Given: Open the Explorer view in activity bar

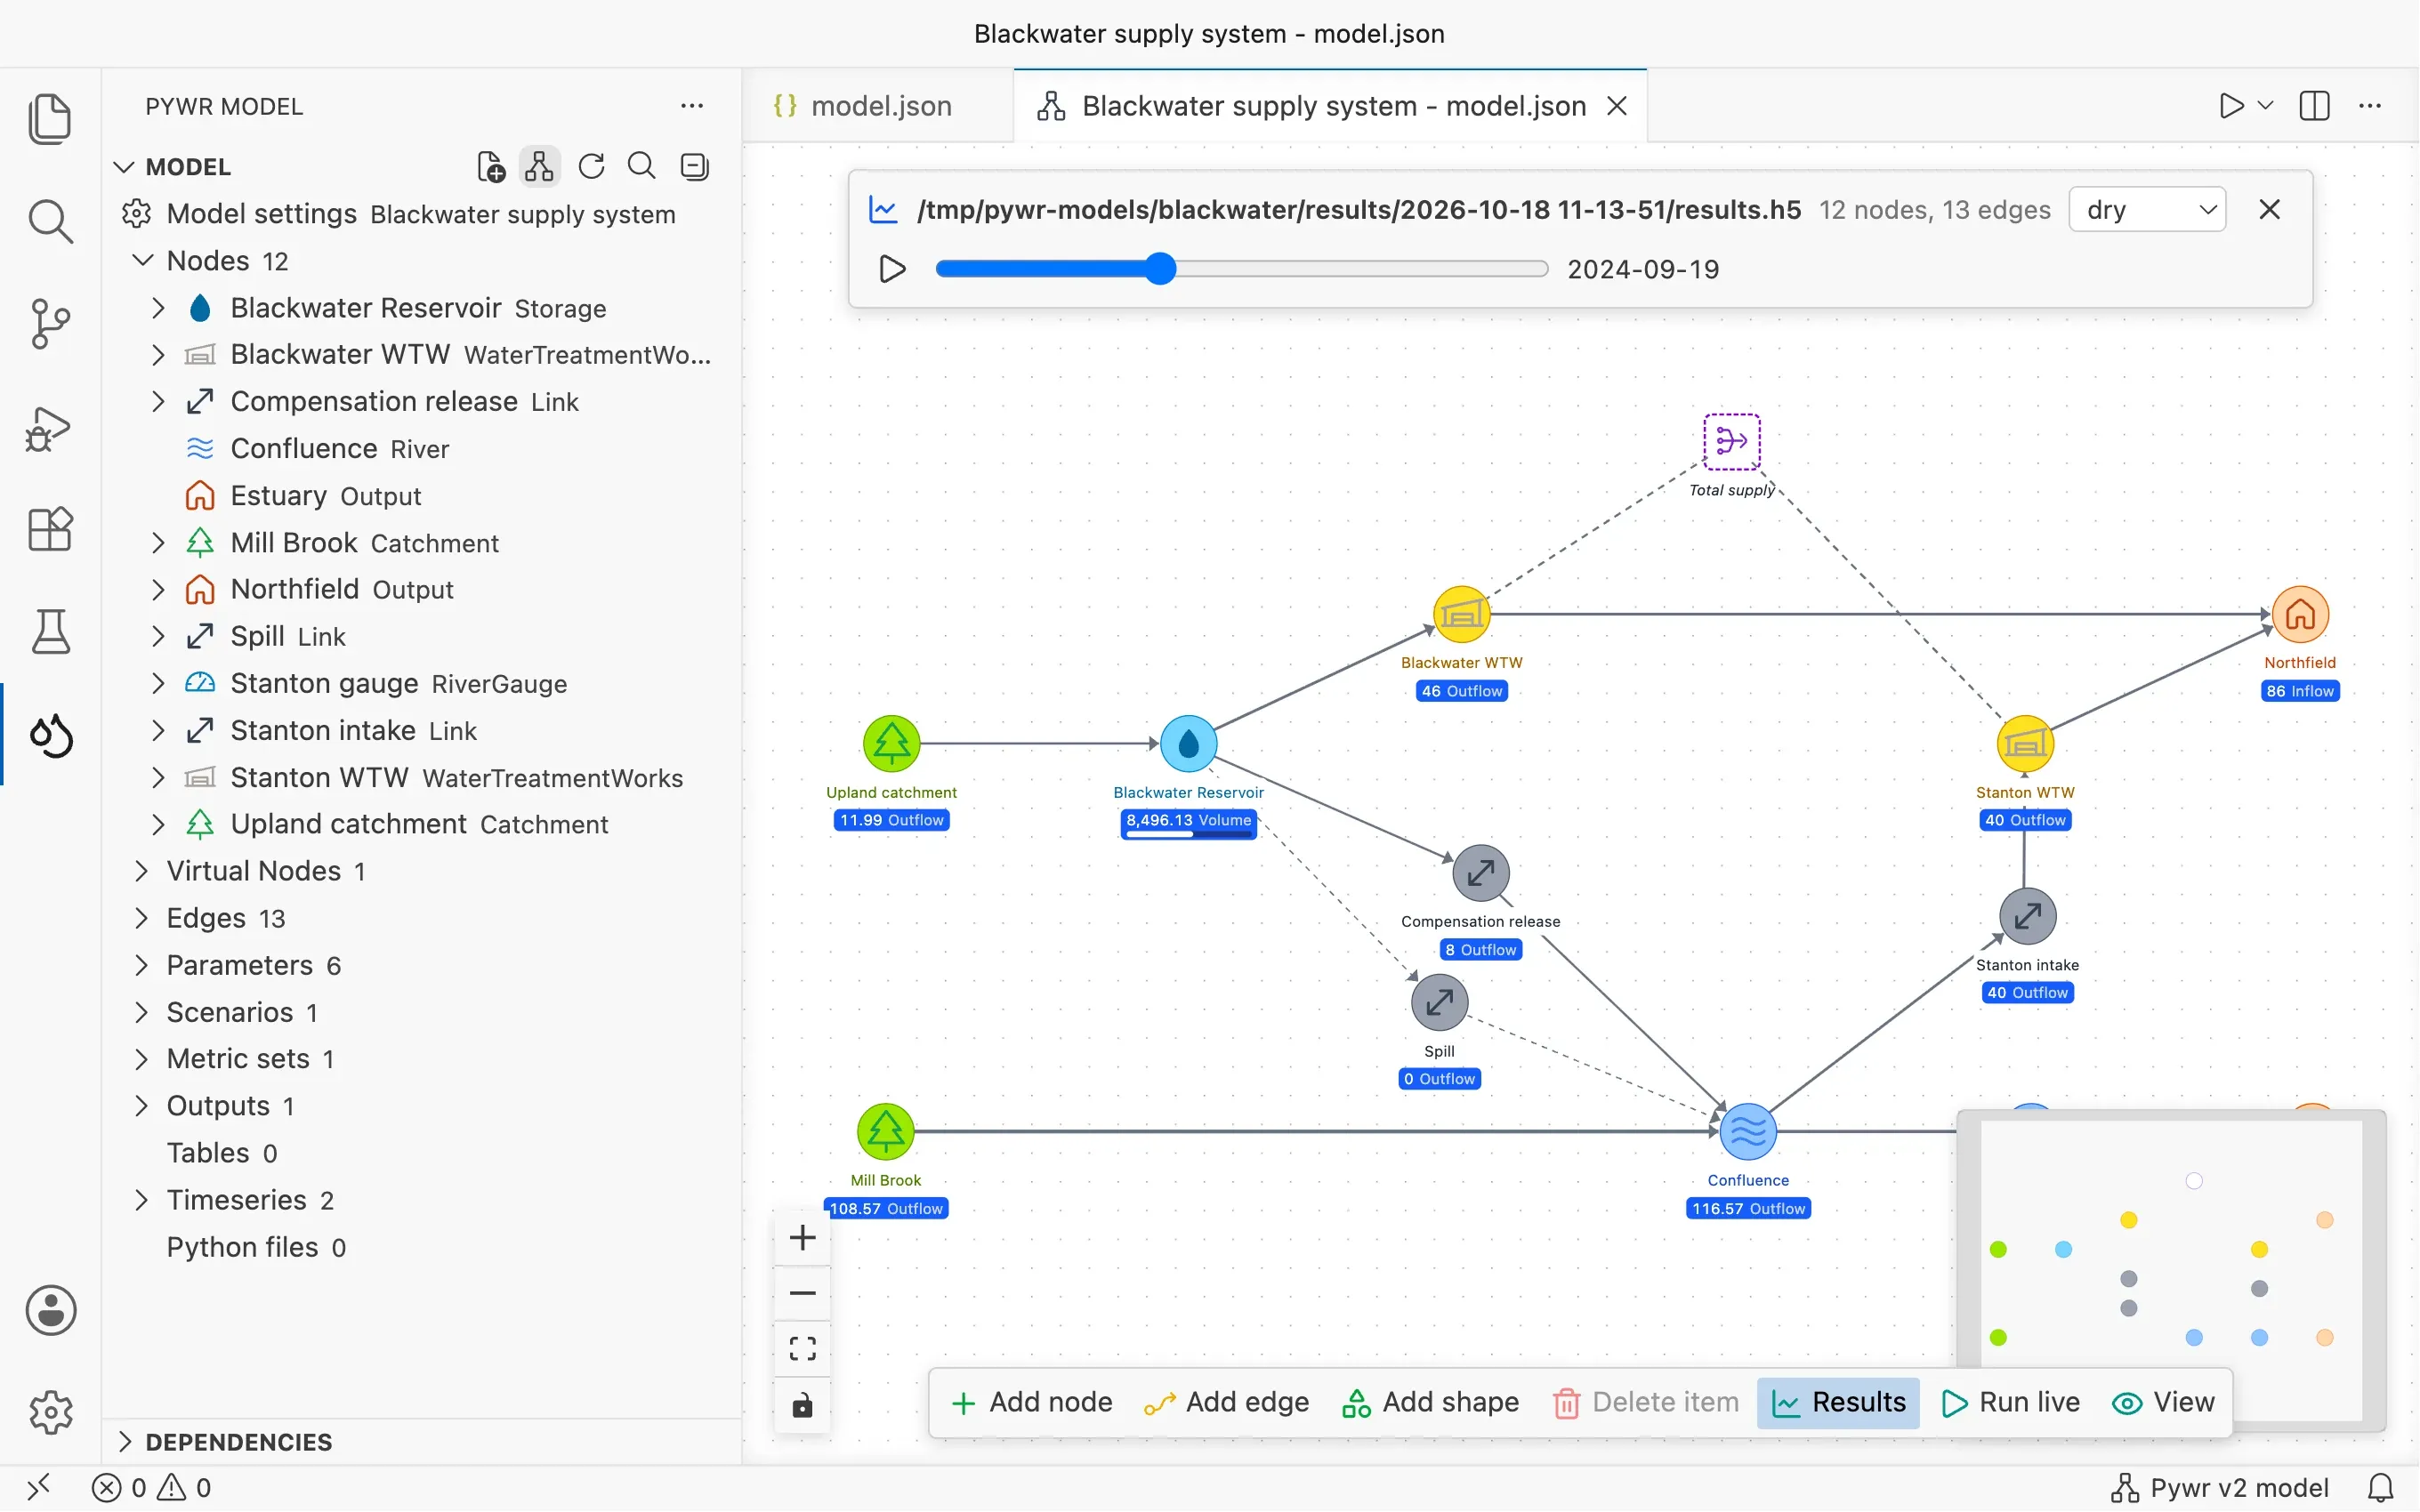Looking at the screenshot, I should (50, 118).
